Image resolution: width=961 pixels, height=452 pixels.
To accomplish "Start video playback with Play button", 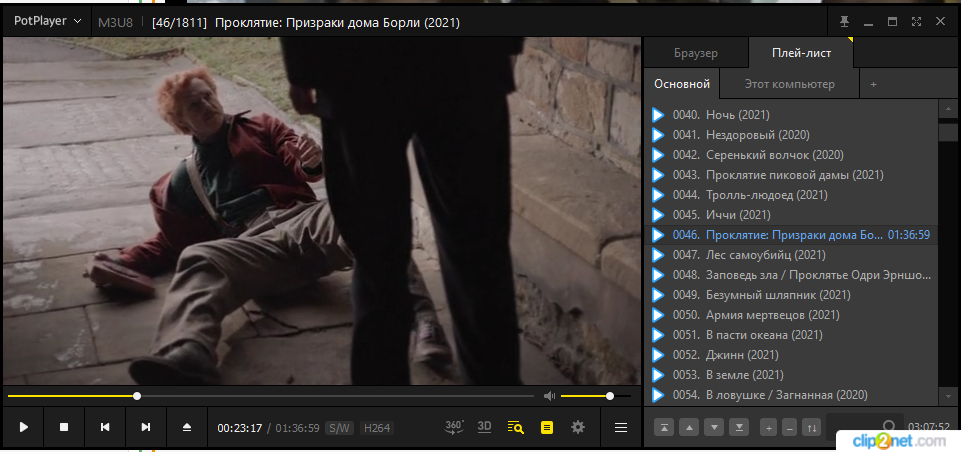I will click(24, 427).
